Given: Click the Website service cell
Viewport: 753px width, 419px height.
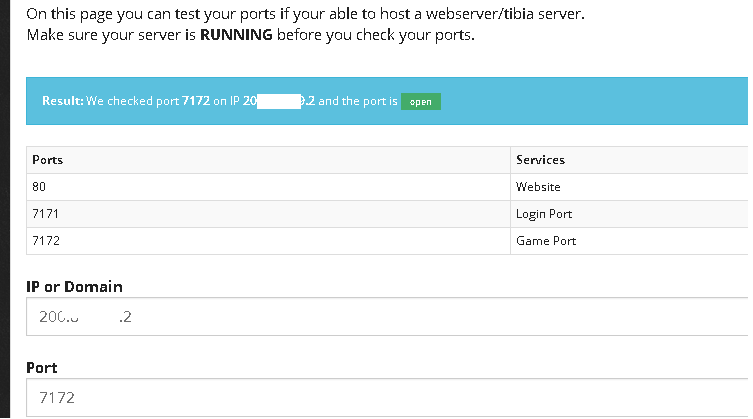Looking at the screenshot, I should (x=629, y=187).
